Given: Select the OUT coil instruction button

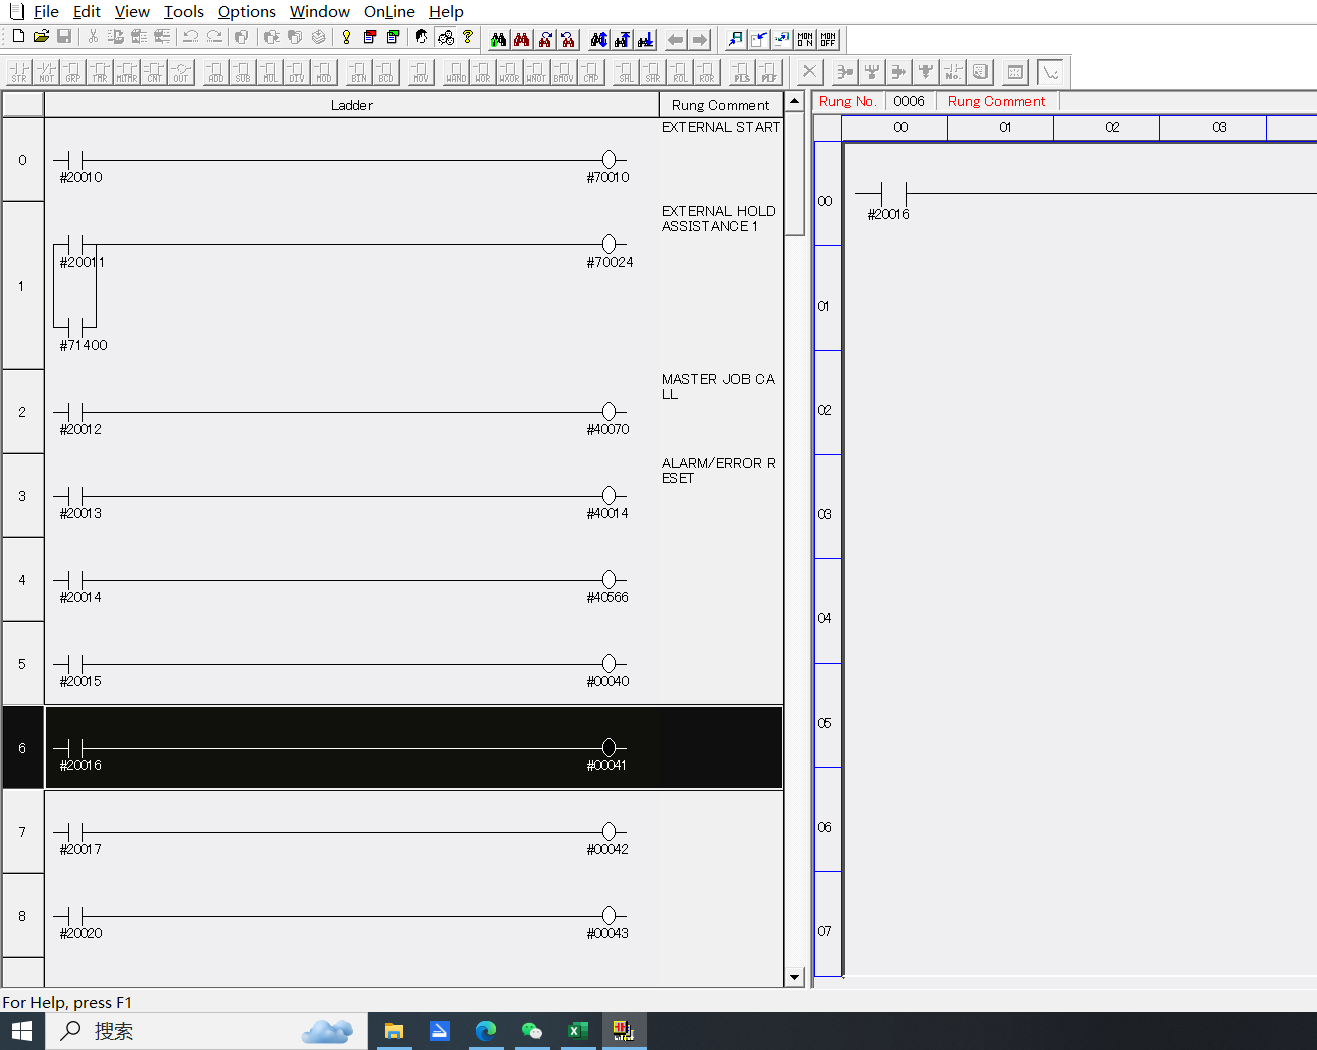Looking at the screenshot, I should [181, 72].
